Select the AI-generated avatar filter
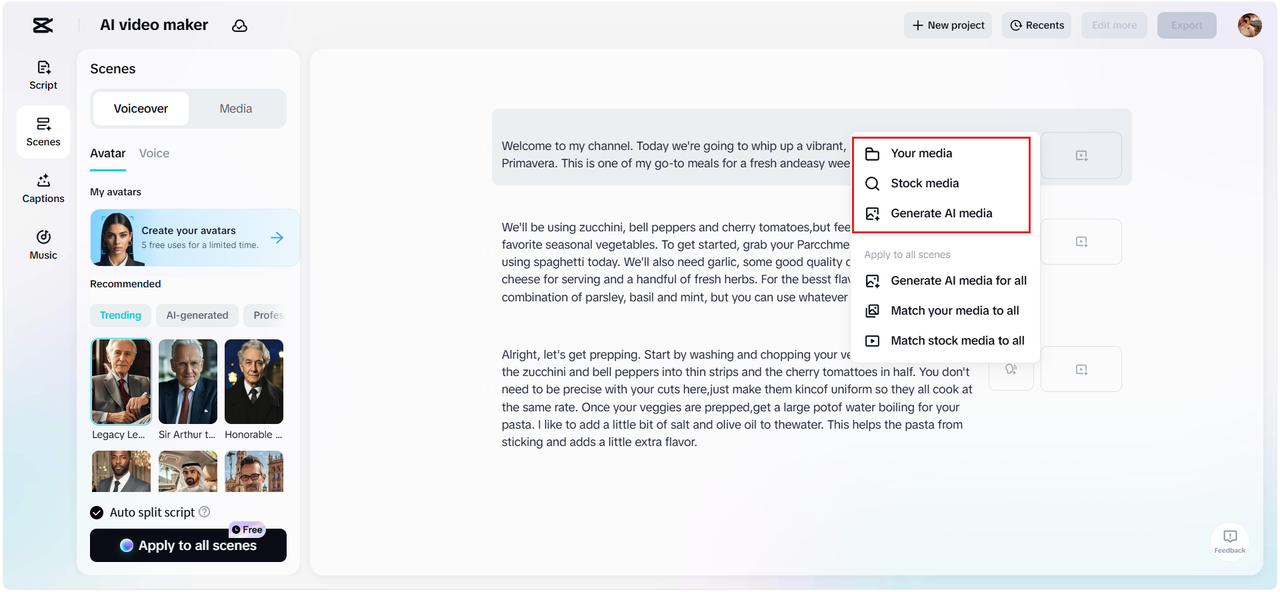 click(x=197, y=315)
